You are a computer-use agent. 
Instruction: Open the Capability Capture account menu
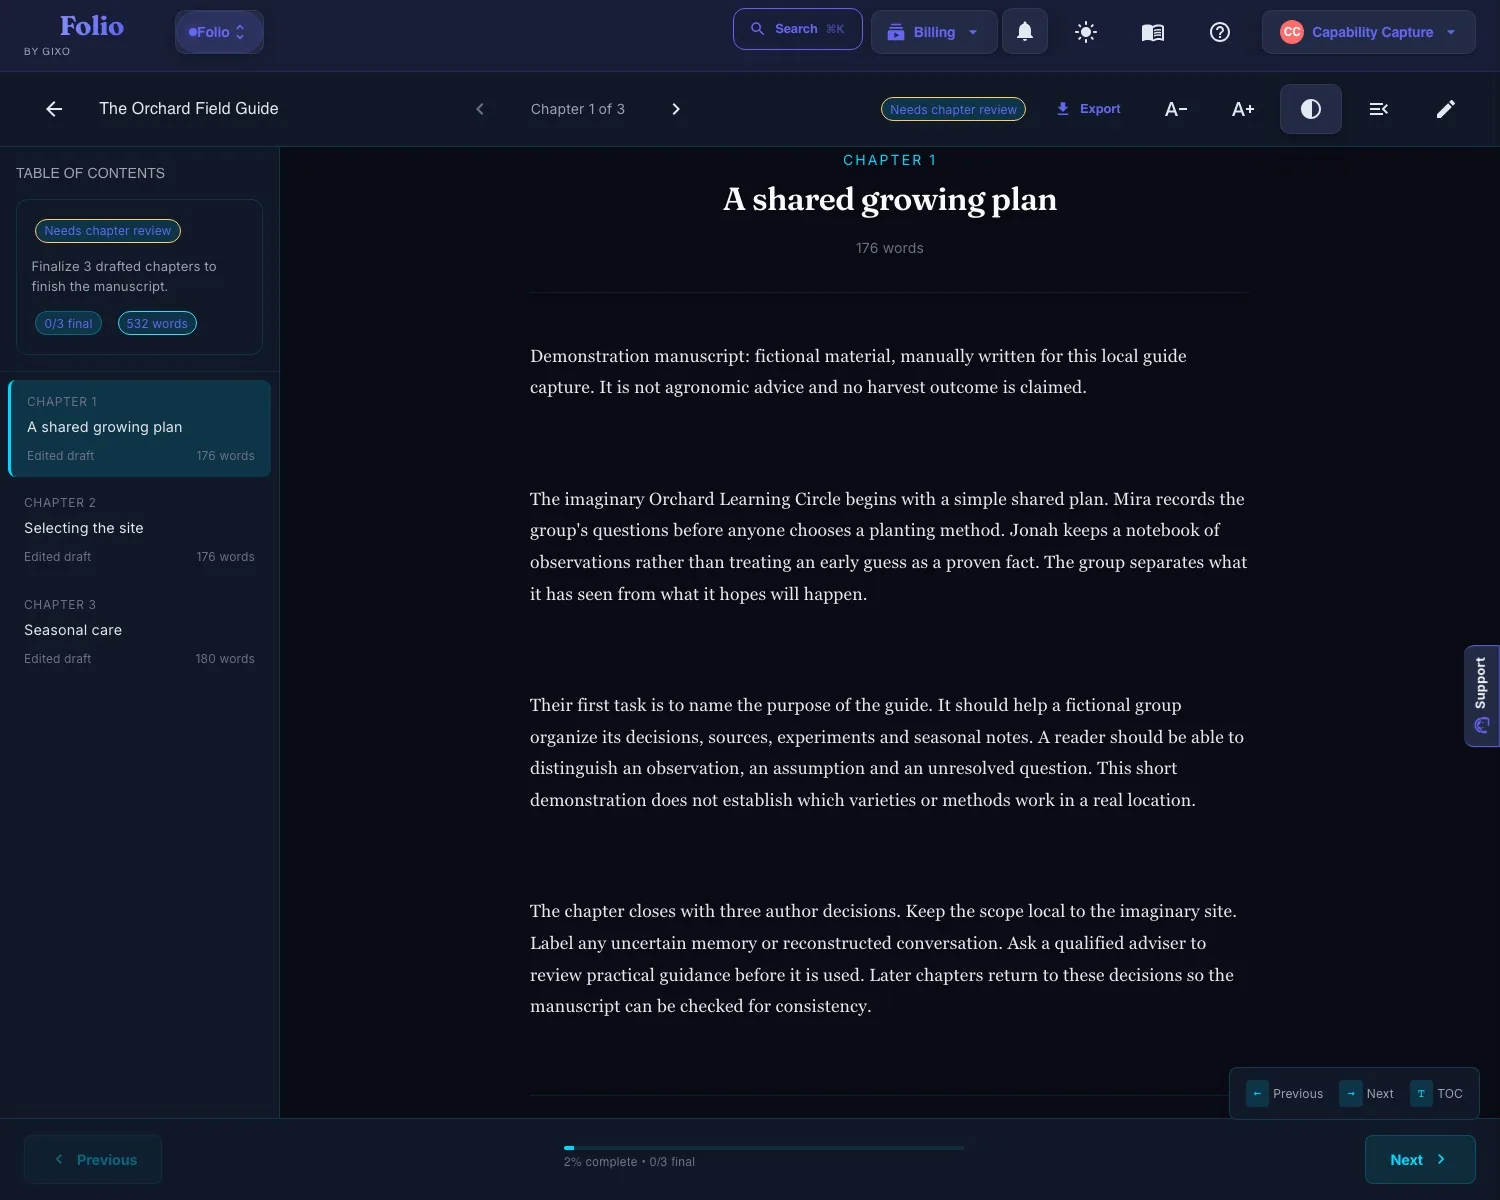1368,32
